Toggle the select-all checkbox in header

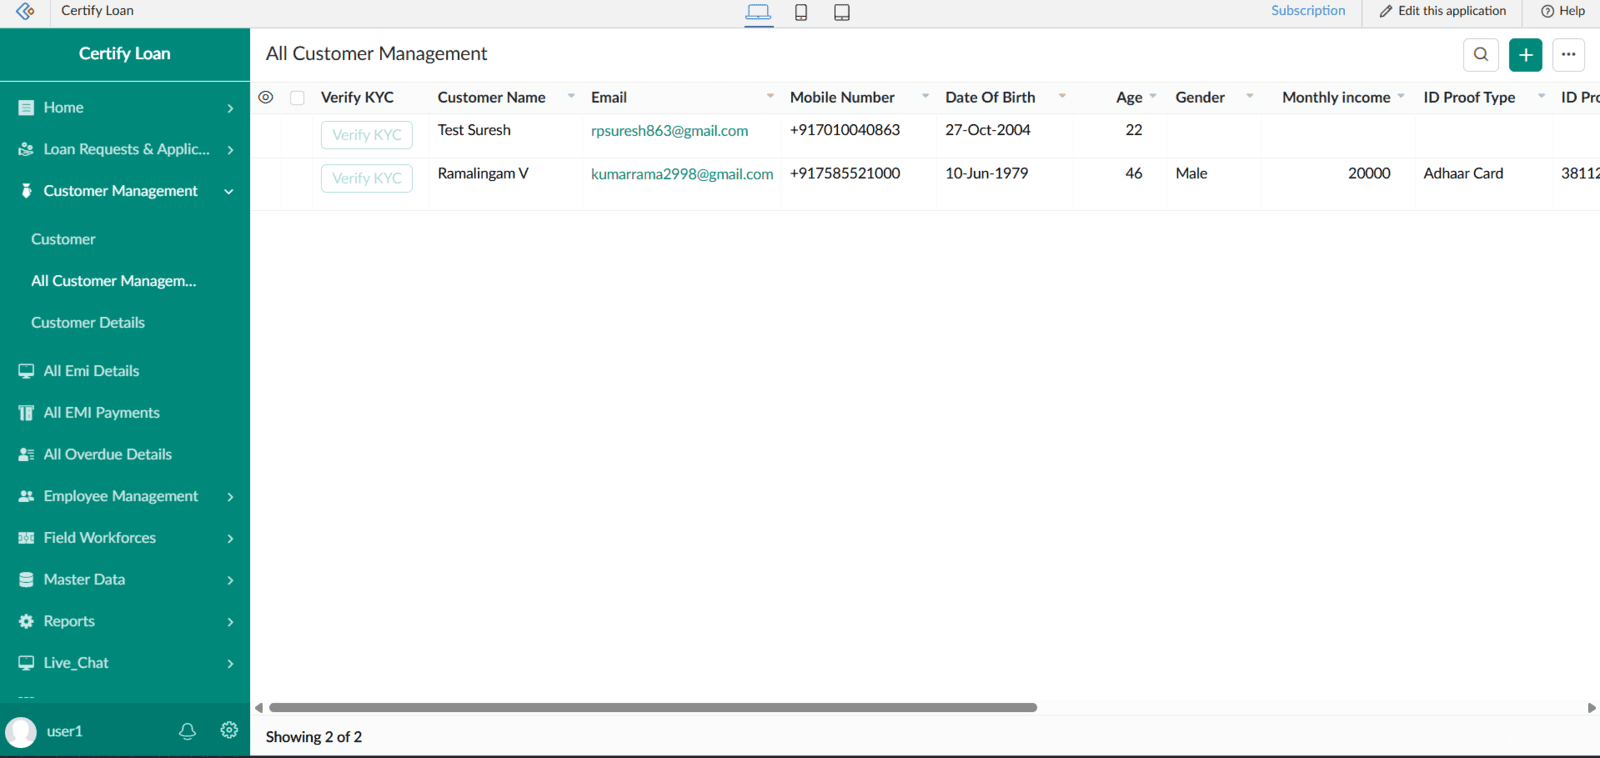[297, 98]
